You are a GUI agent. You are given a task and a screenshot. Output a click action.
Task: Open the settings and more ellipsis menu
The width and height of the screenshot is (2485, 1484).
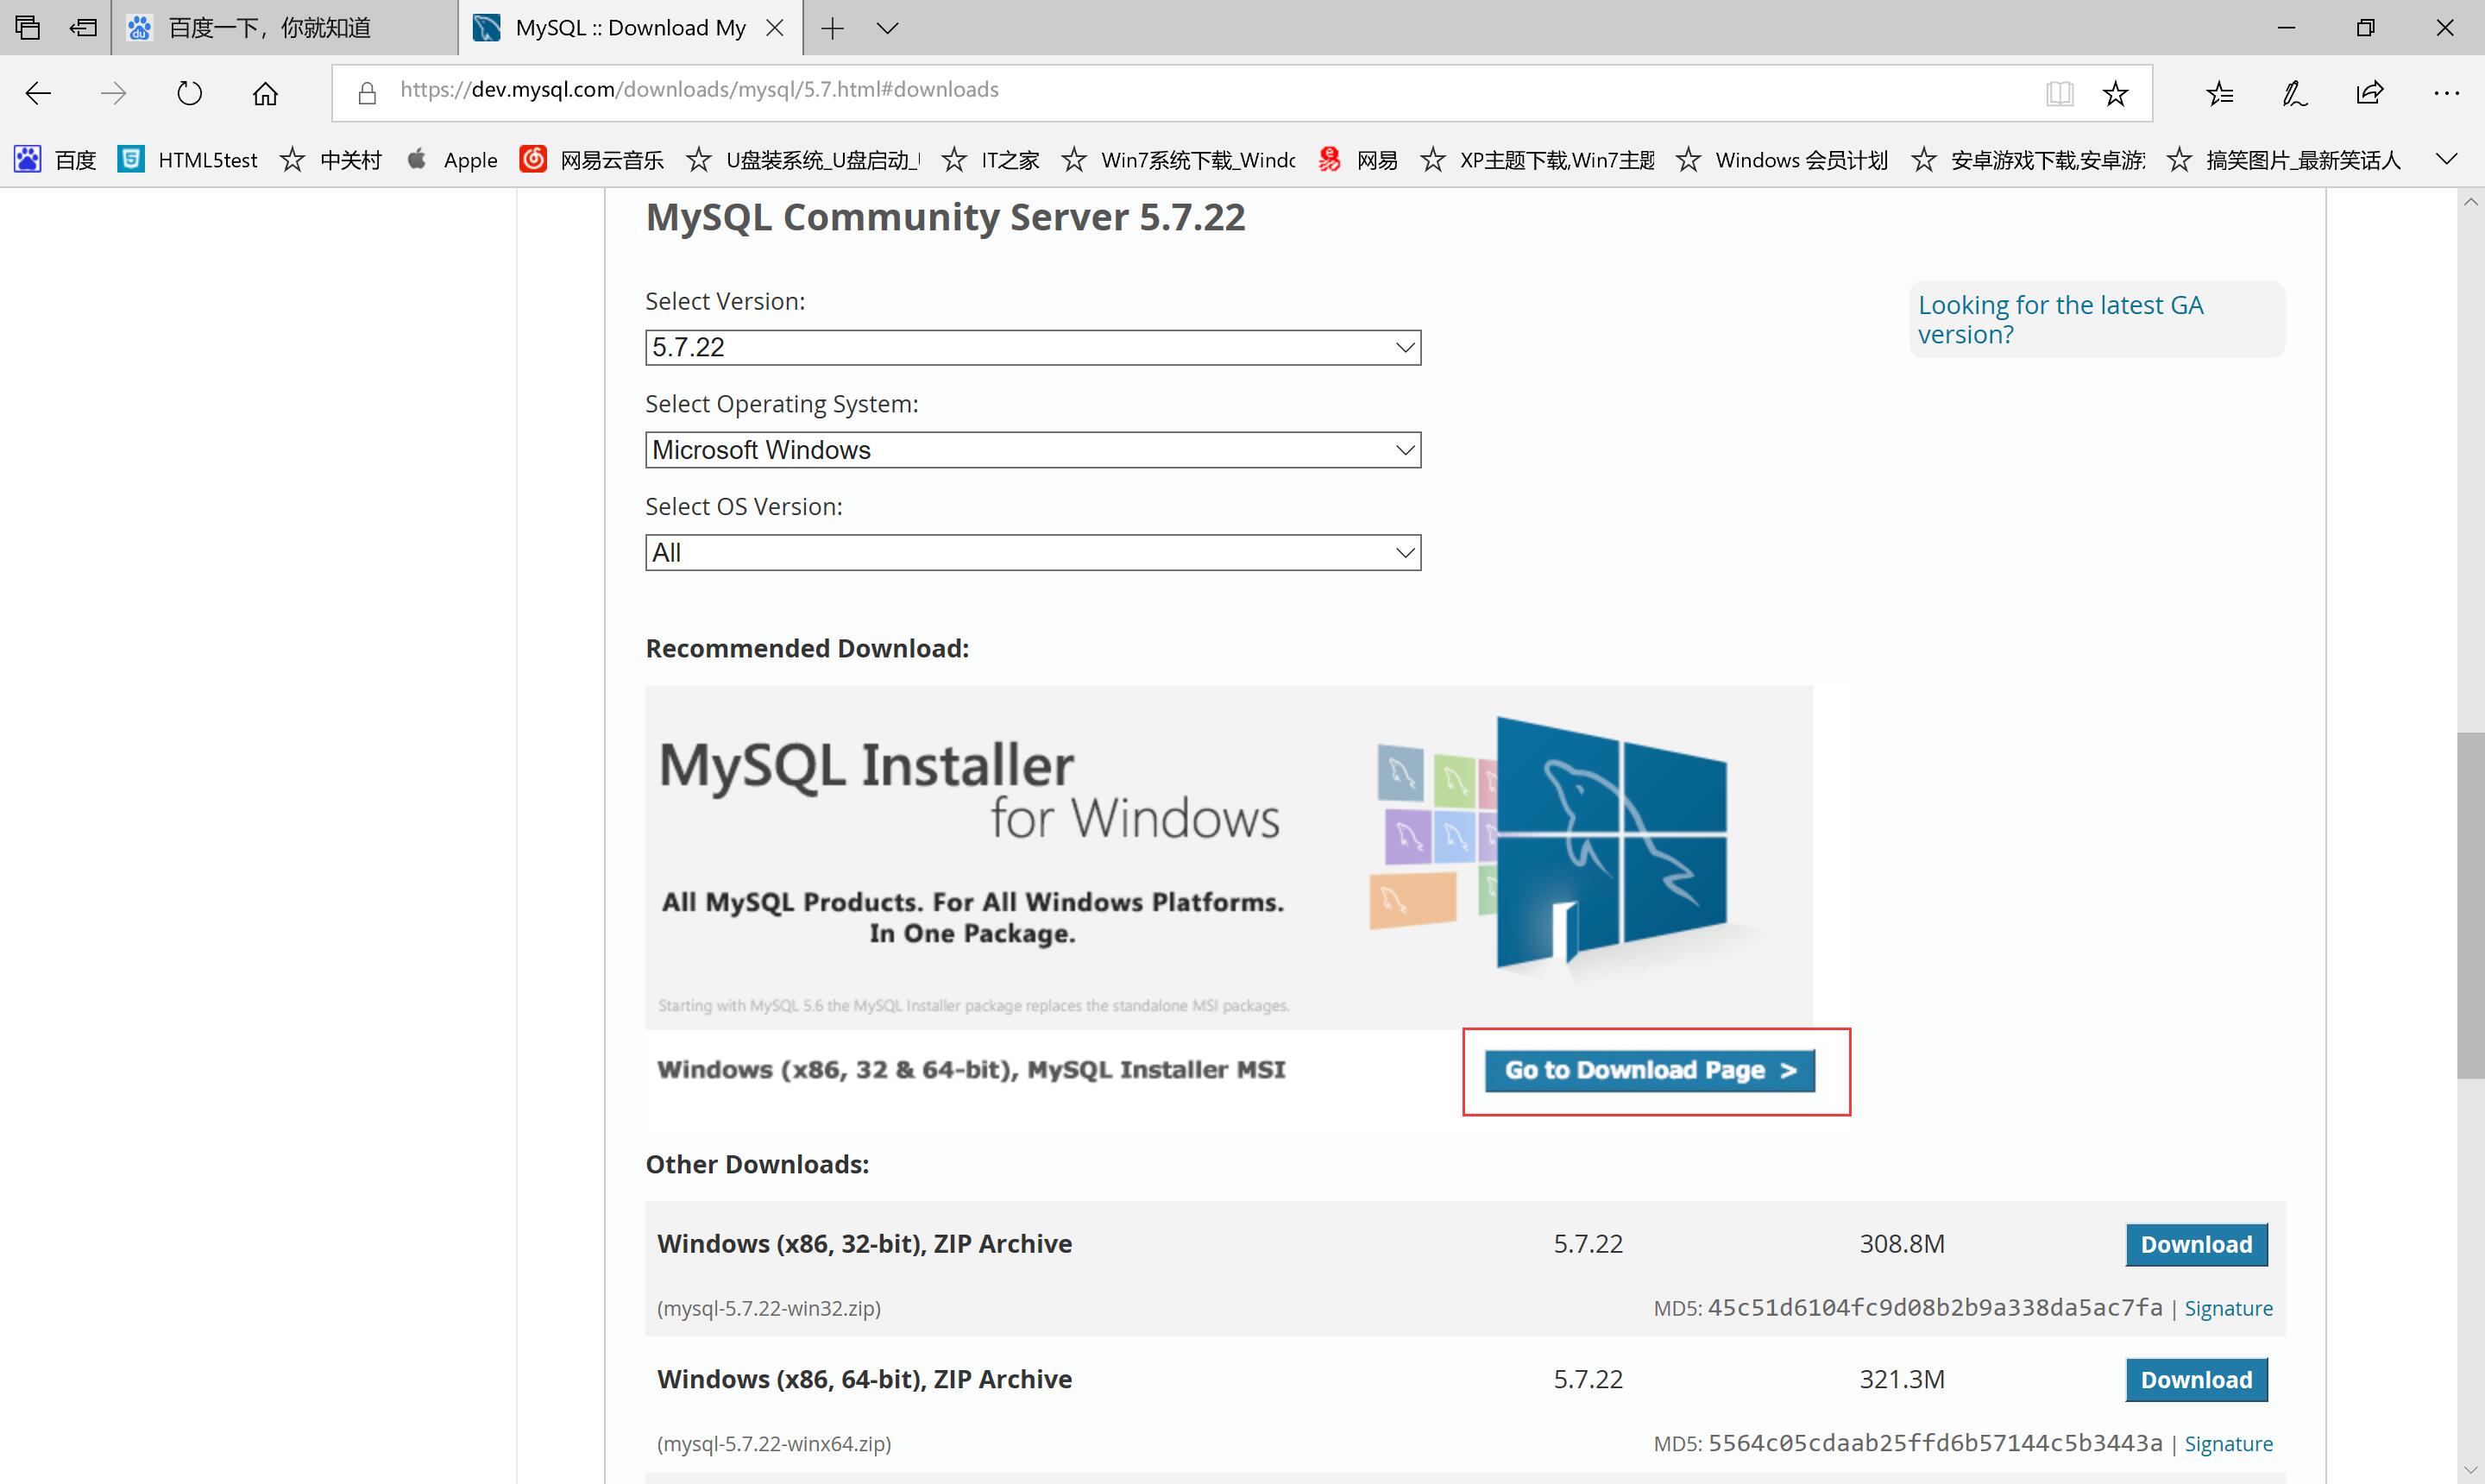pyautogui.click(x=2446, y=93)
